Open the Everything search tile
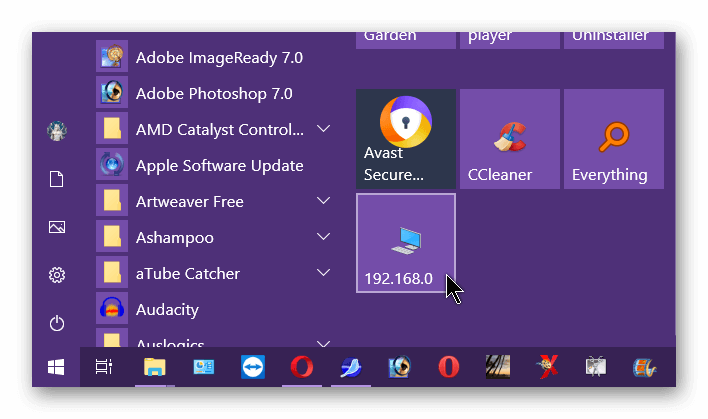The height and width of the screenshot is (419, 708). coord(614,139)
